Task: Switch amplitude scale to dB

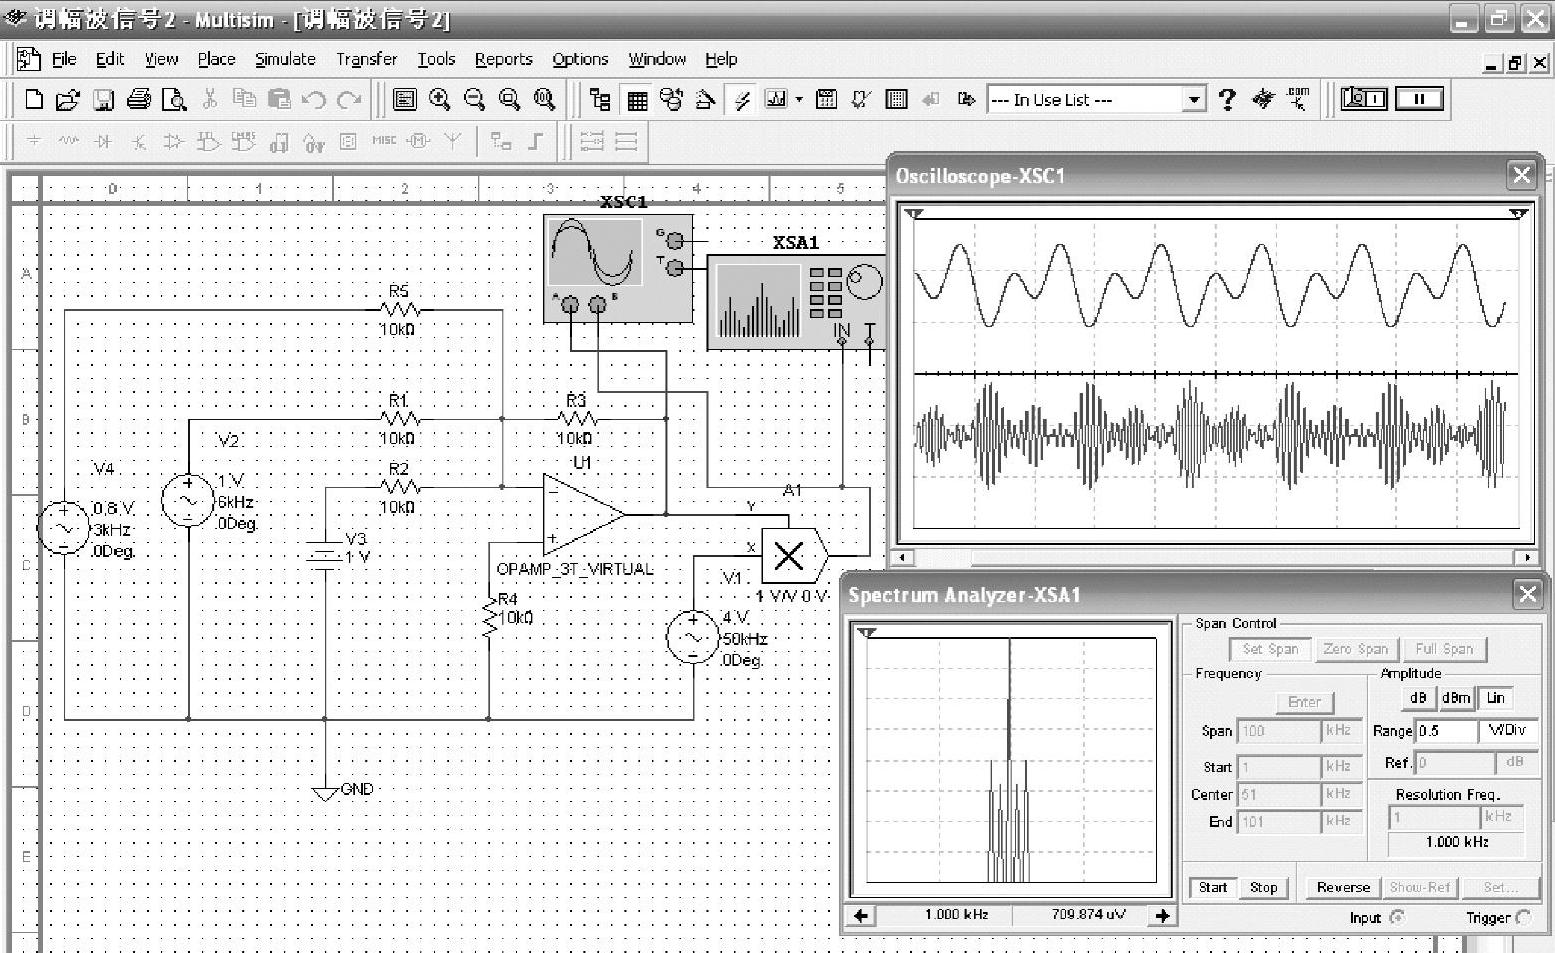Action: pyautogui.click(x=1417, y=698)
